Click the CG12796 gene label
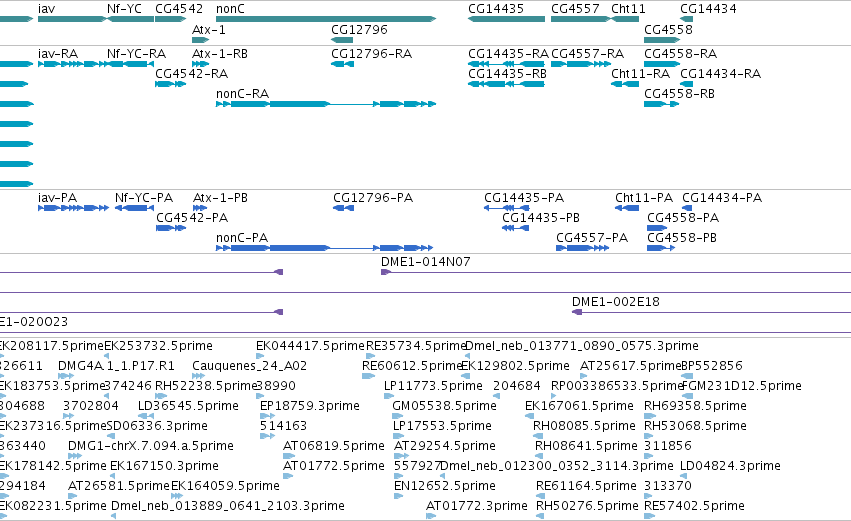Image resolution: width=851 pixels, height=521 pixels. tap(359, 30)
